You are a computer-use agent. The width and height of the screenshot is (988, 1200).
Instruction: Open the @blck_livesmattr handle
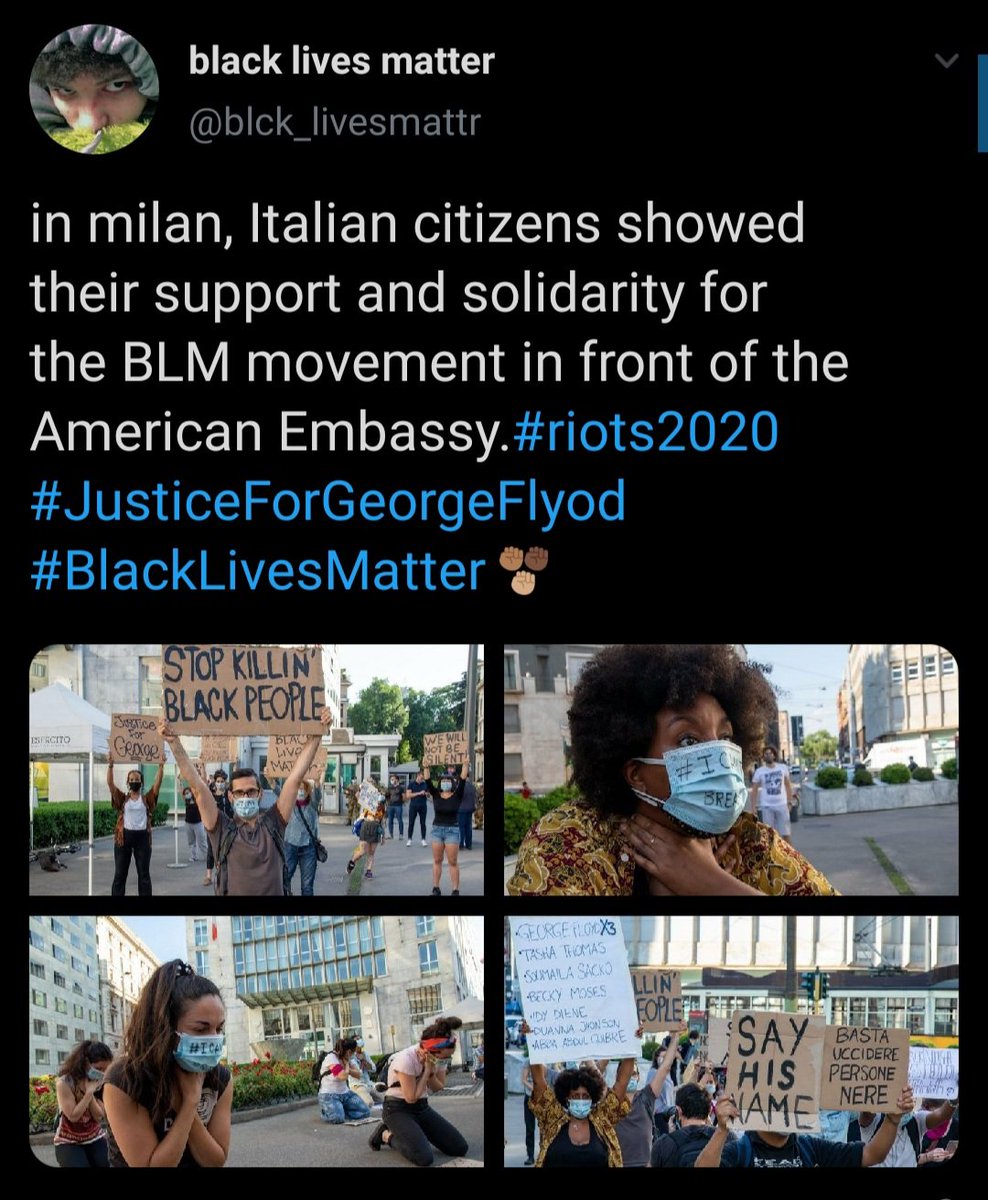335,124
